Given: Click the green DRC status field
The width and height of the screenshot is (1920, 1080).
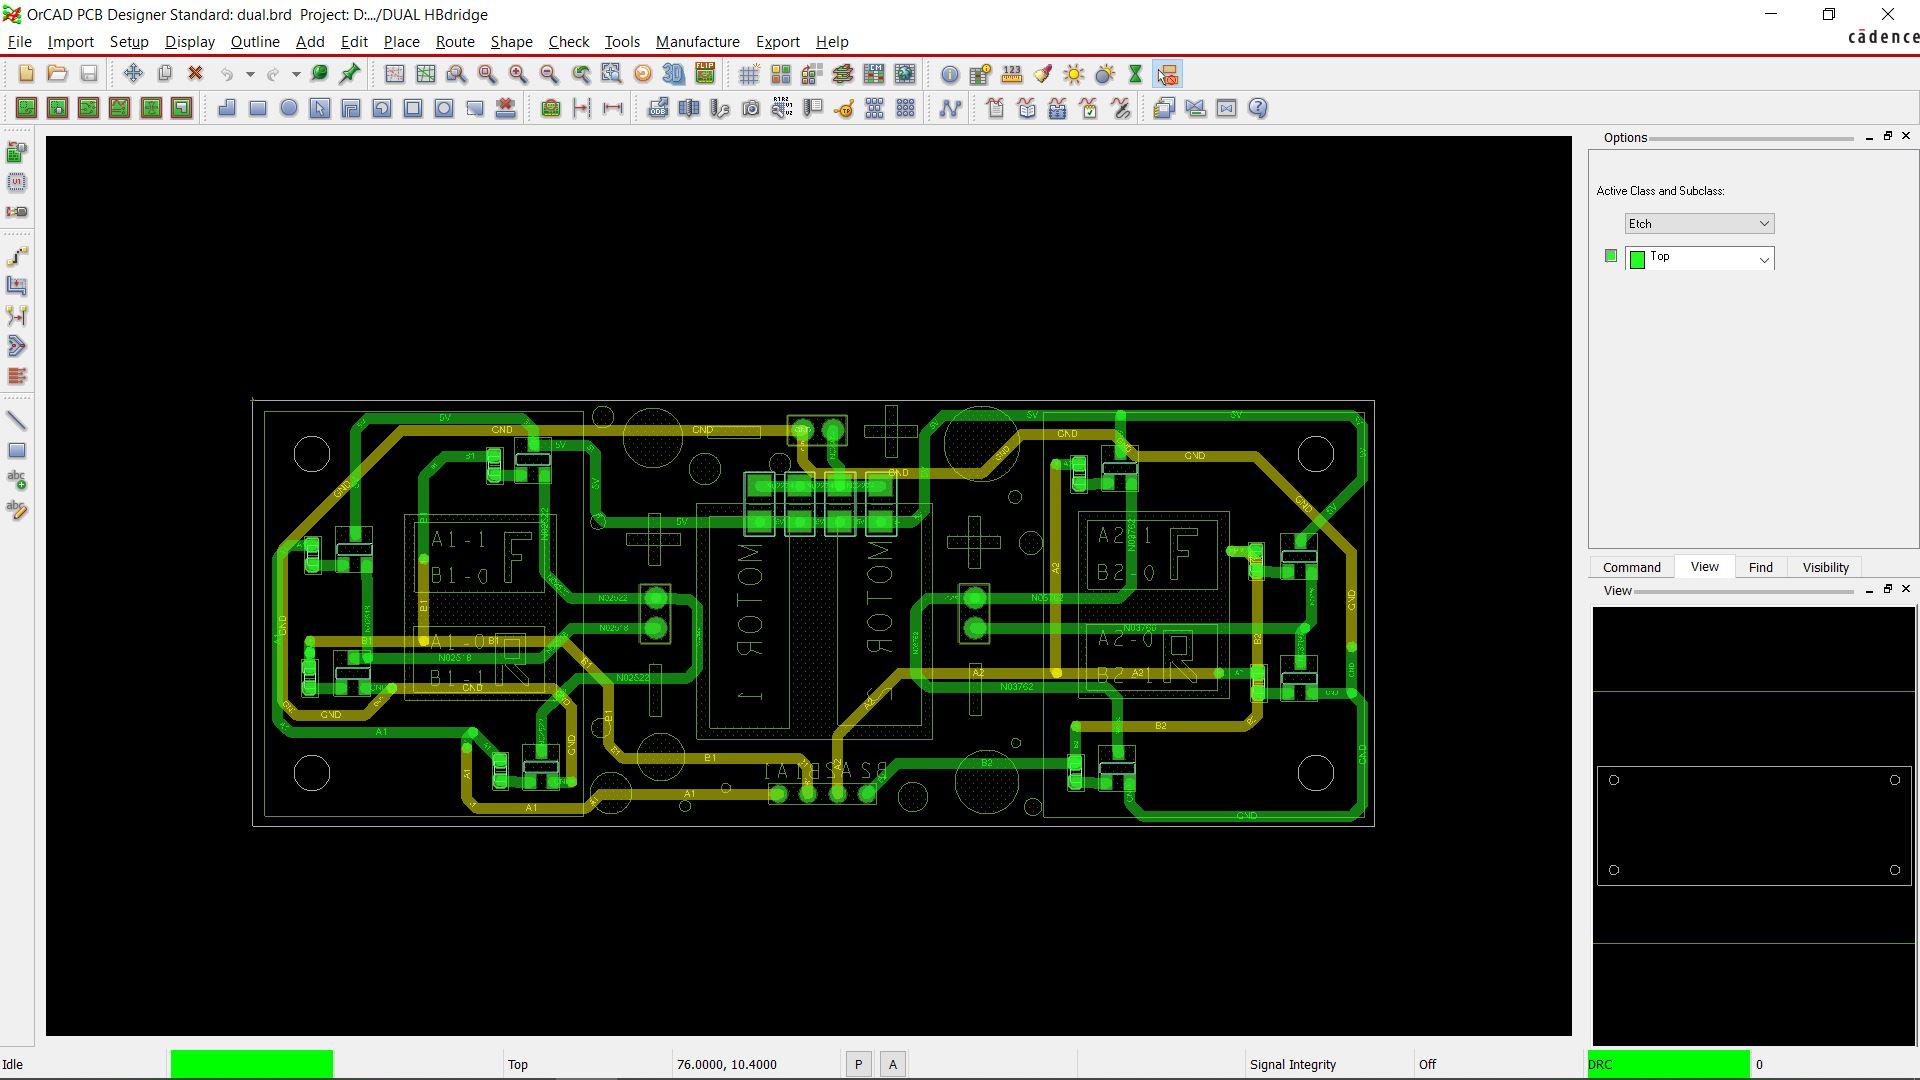Looking at the screenshot, I should (x=1668, y=1064).
